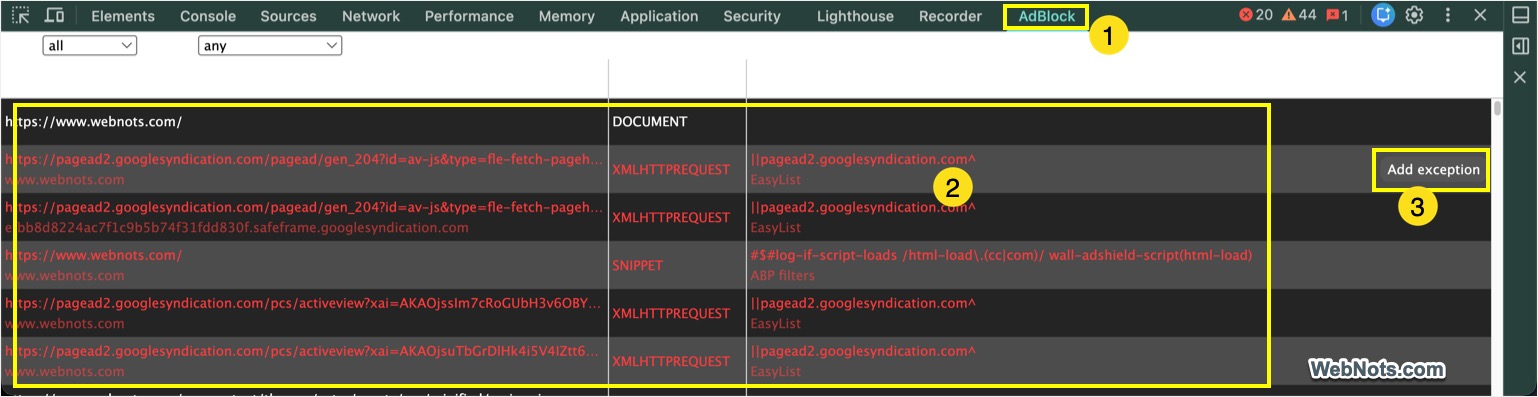The image size is (1538, 397).
Task: Click the 'ABP filters' list label
Action: pos(783,276)
